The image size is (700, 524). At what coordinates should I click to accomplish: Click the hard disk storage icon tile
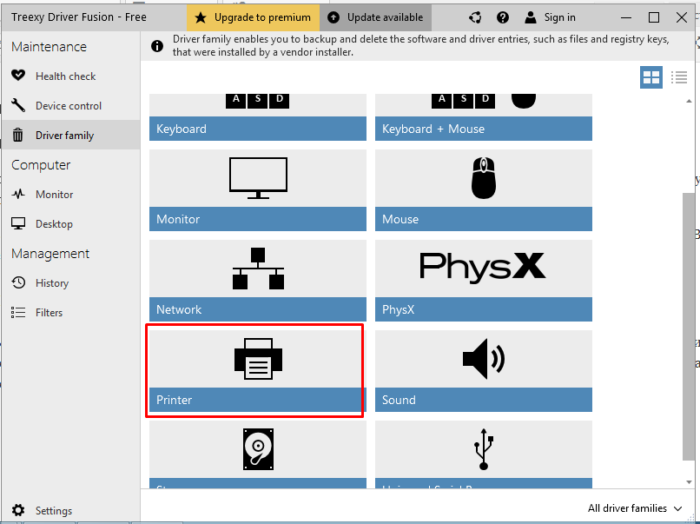pyautogui.click(x=258, y=449)
